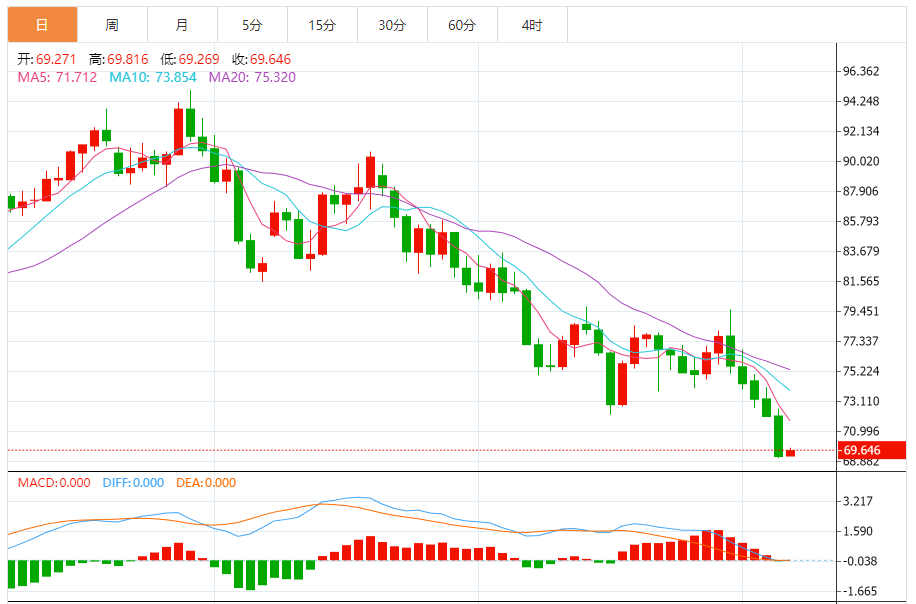Click the 81.565 price axis label
This screenshot has width=916, height=604.
click(x=861, y=281)
